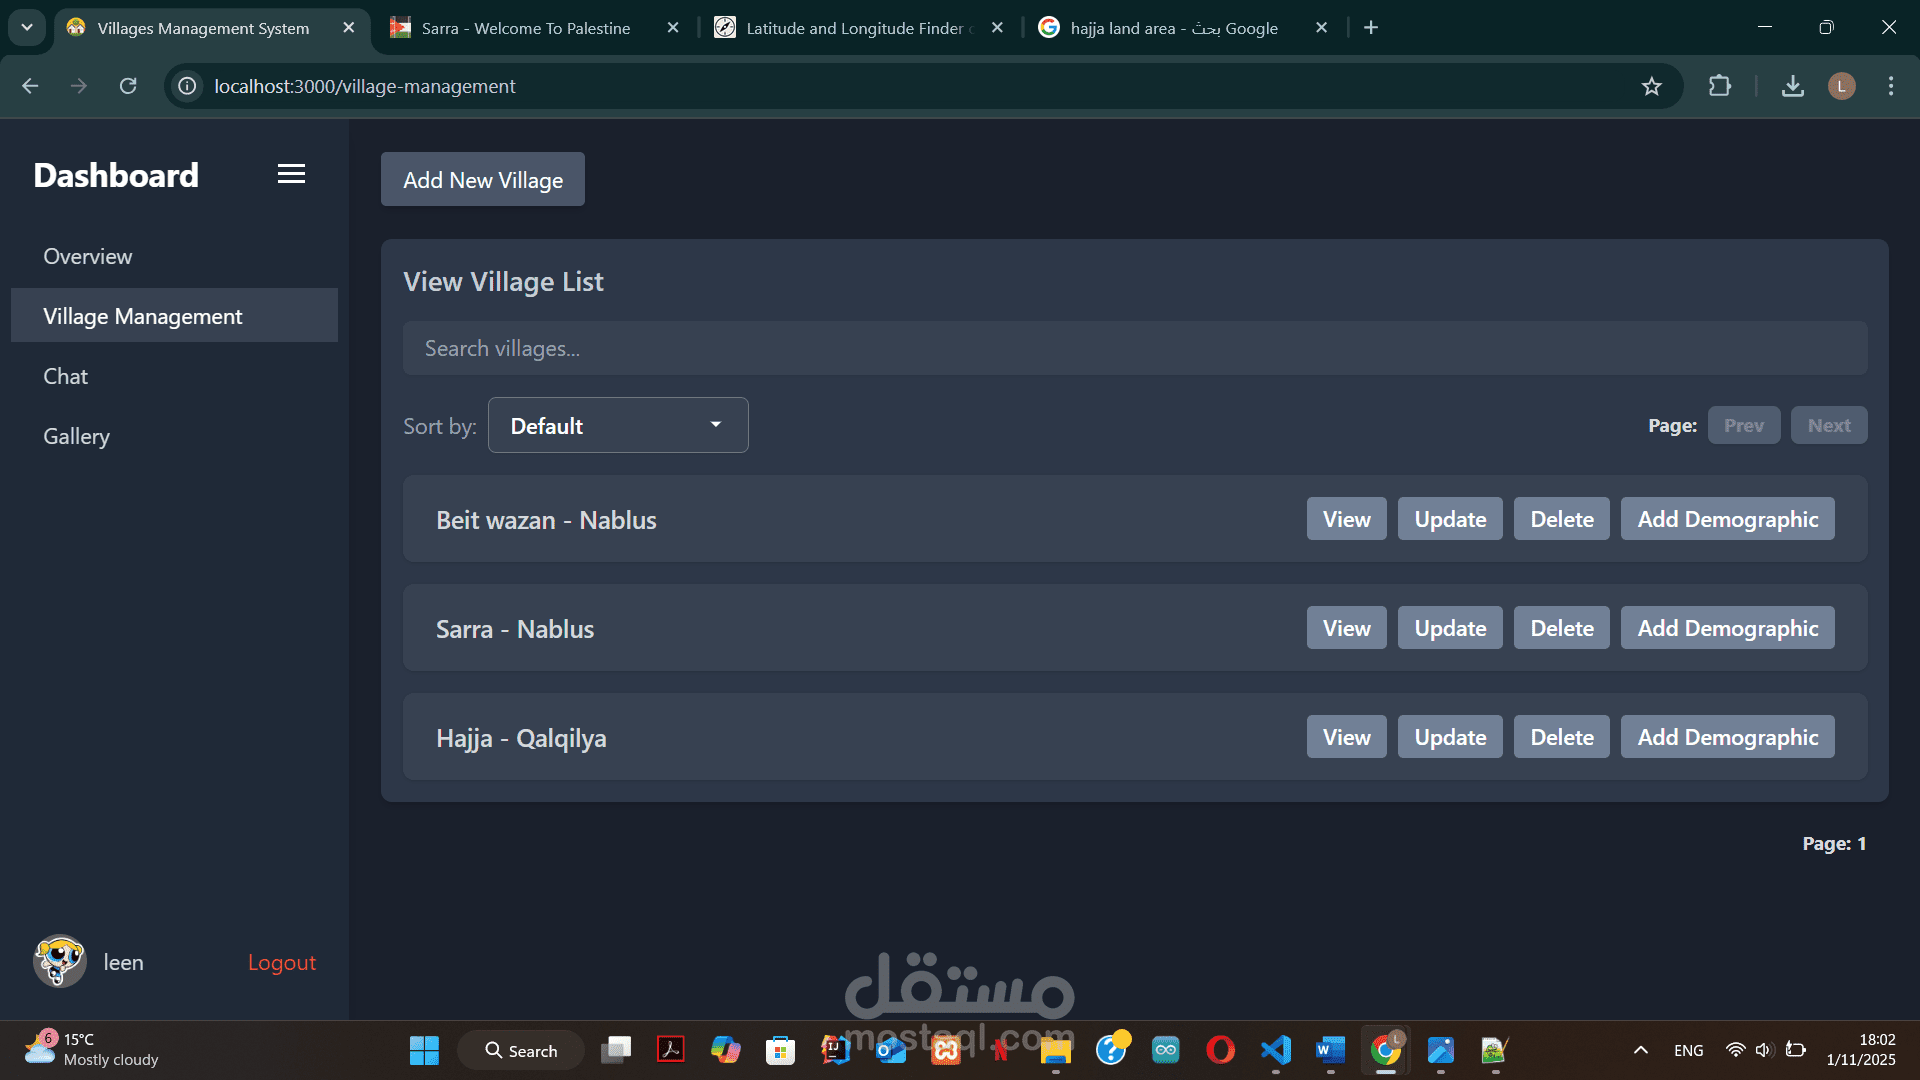The height and width of the screenshot is (1080, 1920).
Task: Click the Add New Village button
Action: pyautogui.click(x=482, y=180)
